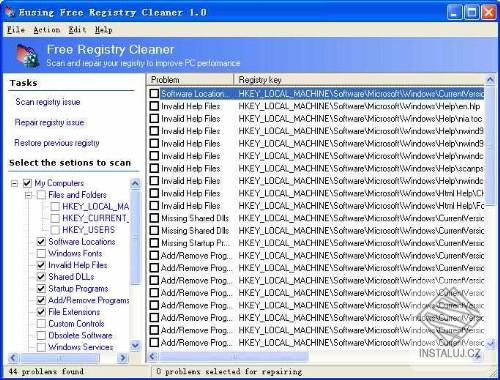This screenshot has width=500, height=380.
Task: Toggle the My Computers checkbox
Action: pos(27,183)
